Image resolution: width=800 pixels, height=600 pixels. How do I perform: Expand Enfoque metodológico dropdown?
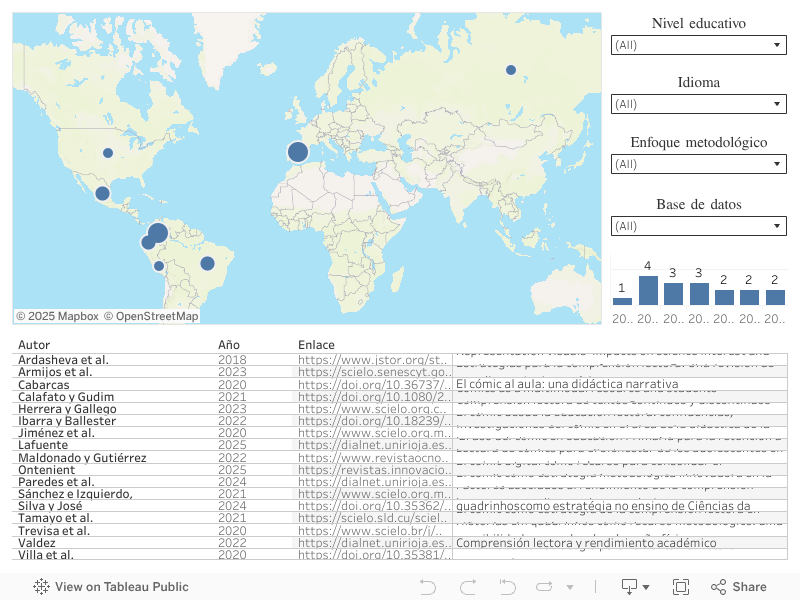pos(698,164)
